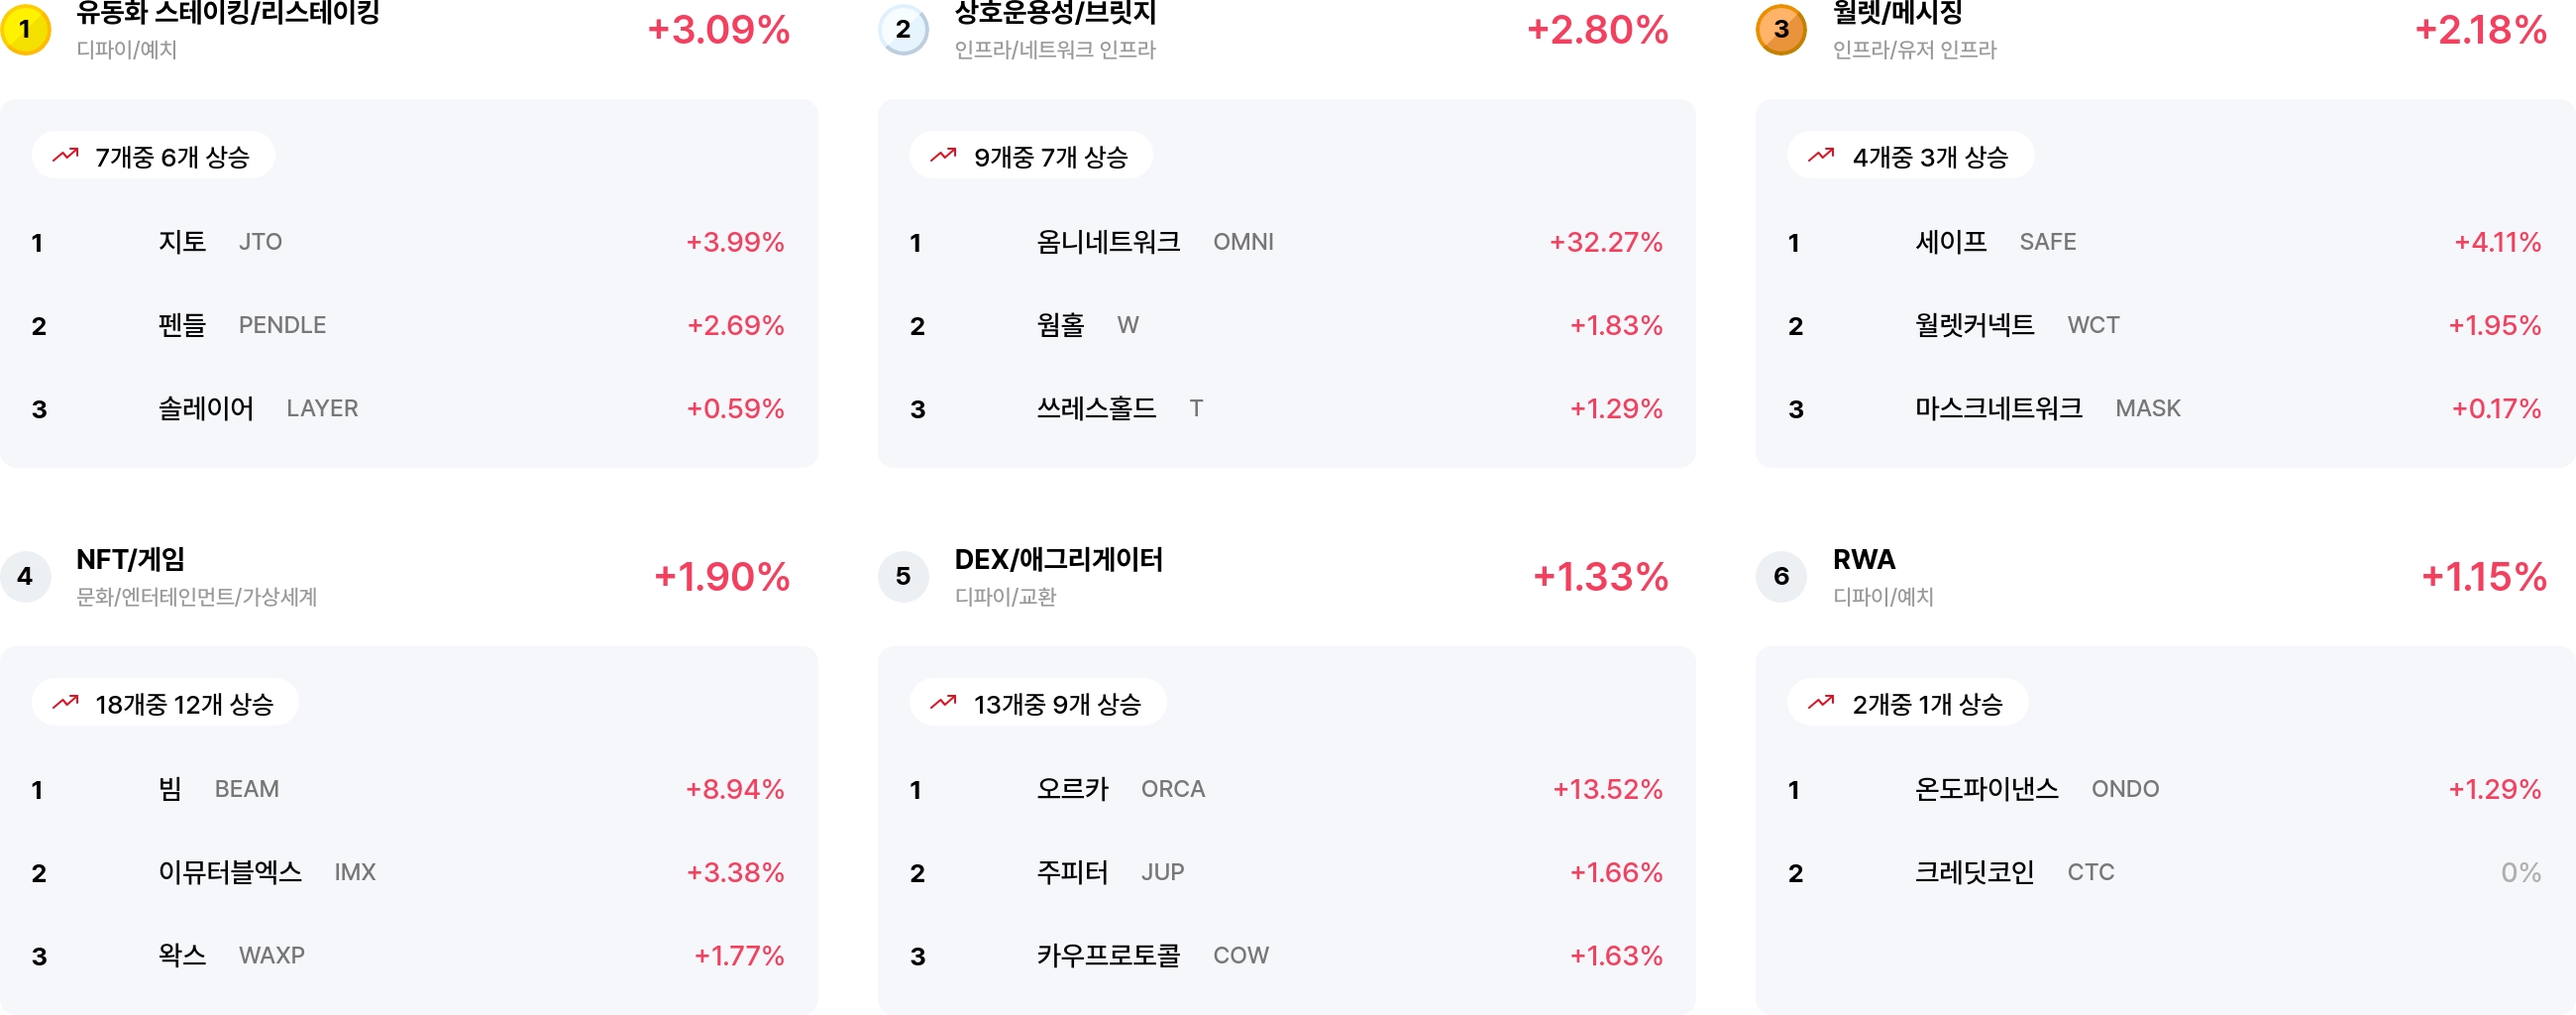
Task: Select the 옴니네트워크 OMNI row
Action: pos(1286,242)
